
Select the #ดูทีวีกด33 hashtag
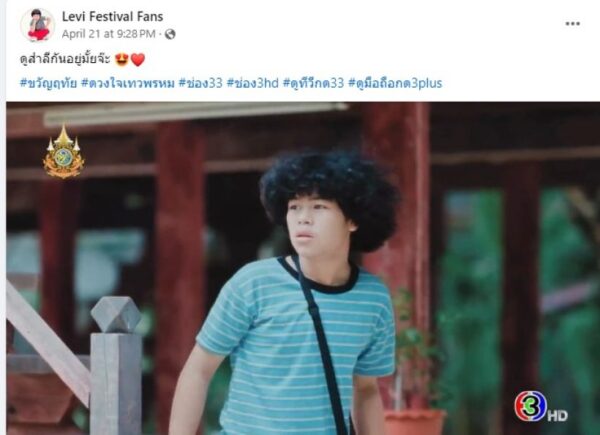(x=313, y=83)
